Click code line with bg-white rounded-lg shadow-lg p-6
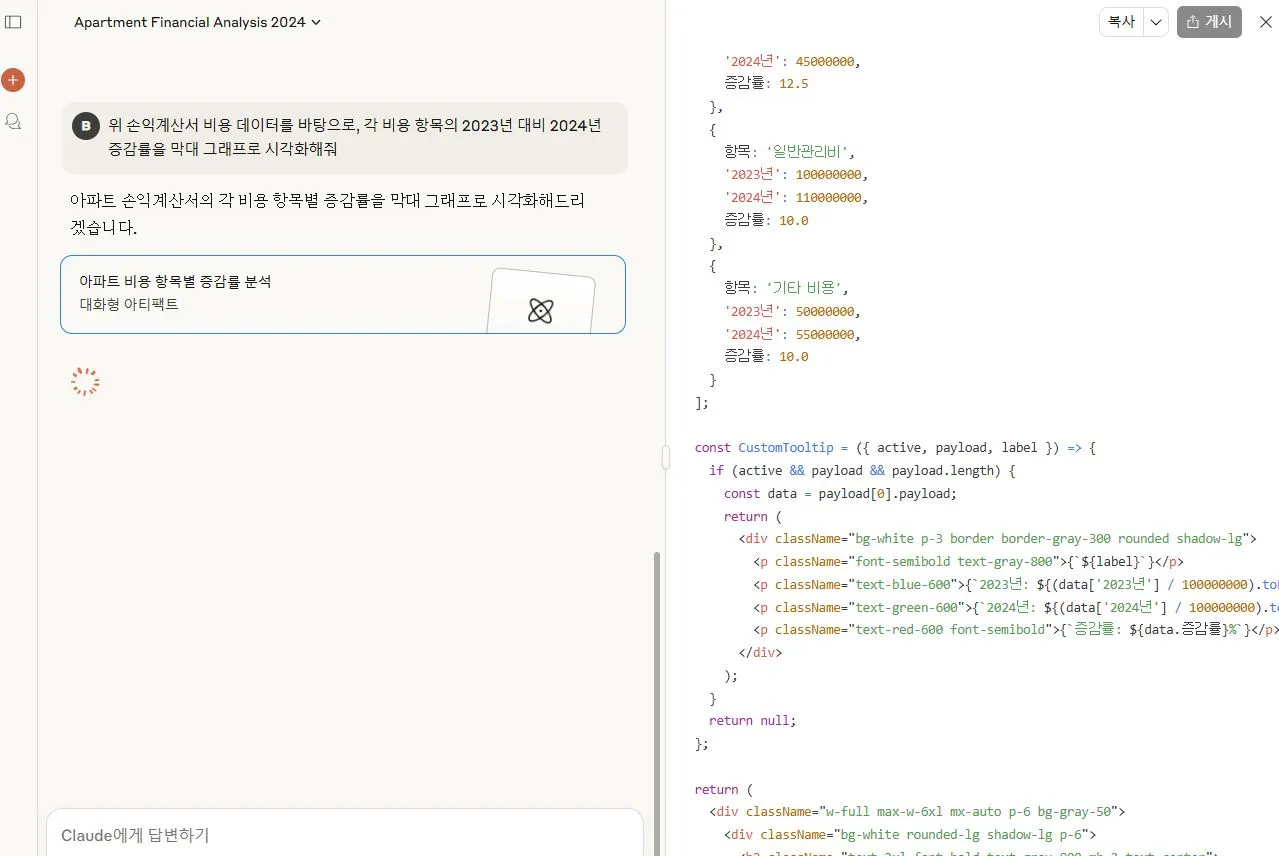This screenshot has height=856, width=1279. point(910,834)
